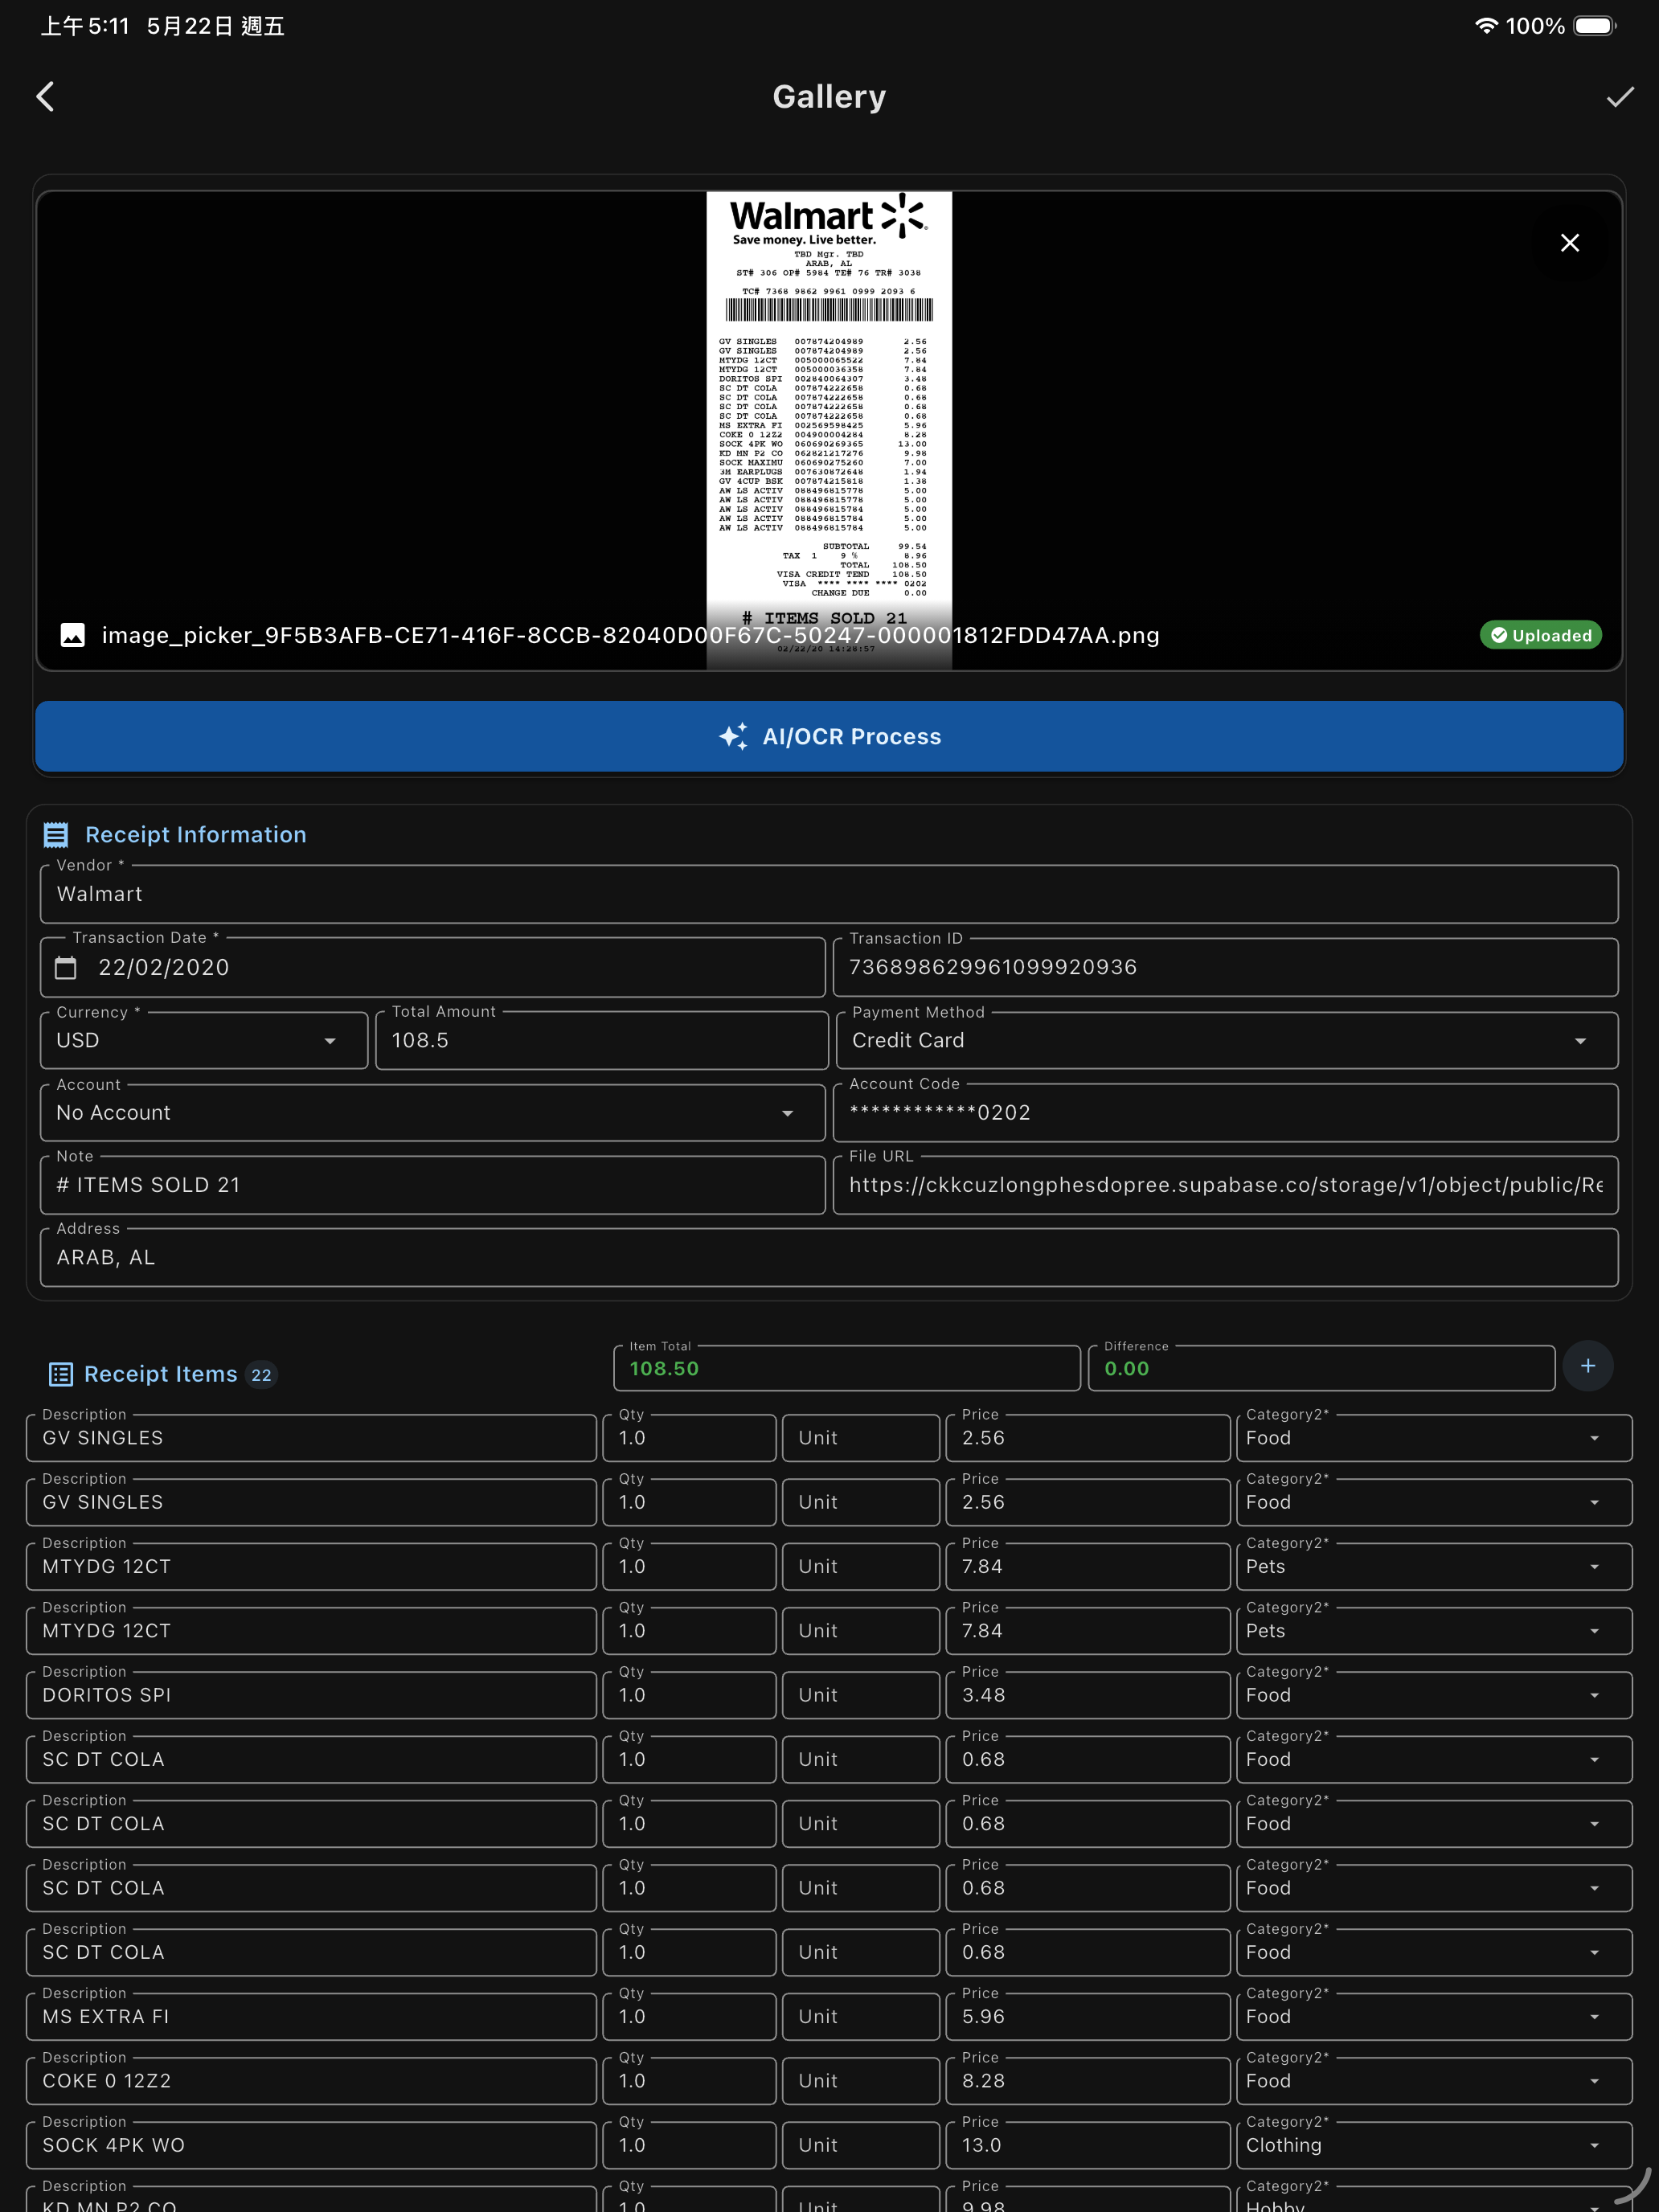This screenshot has width=1659, height=2212.
Task: Click the Item Total field 108.50
Action: [847, 1368]
